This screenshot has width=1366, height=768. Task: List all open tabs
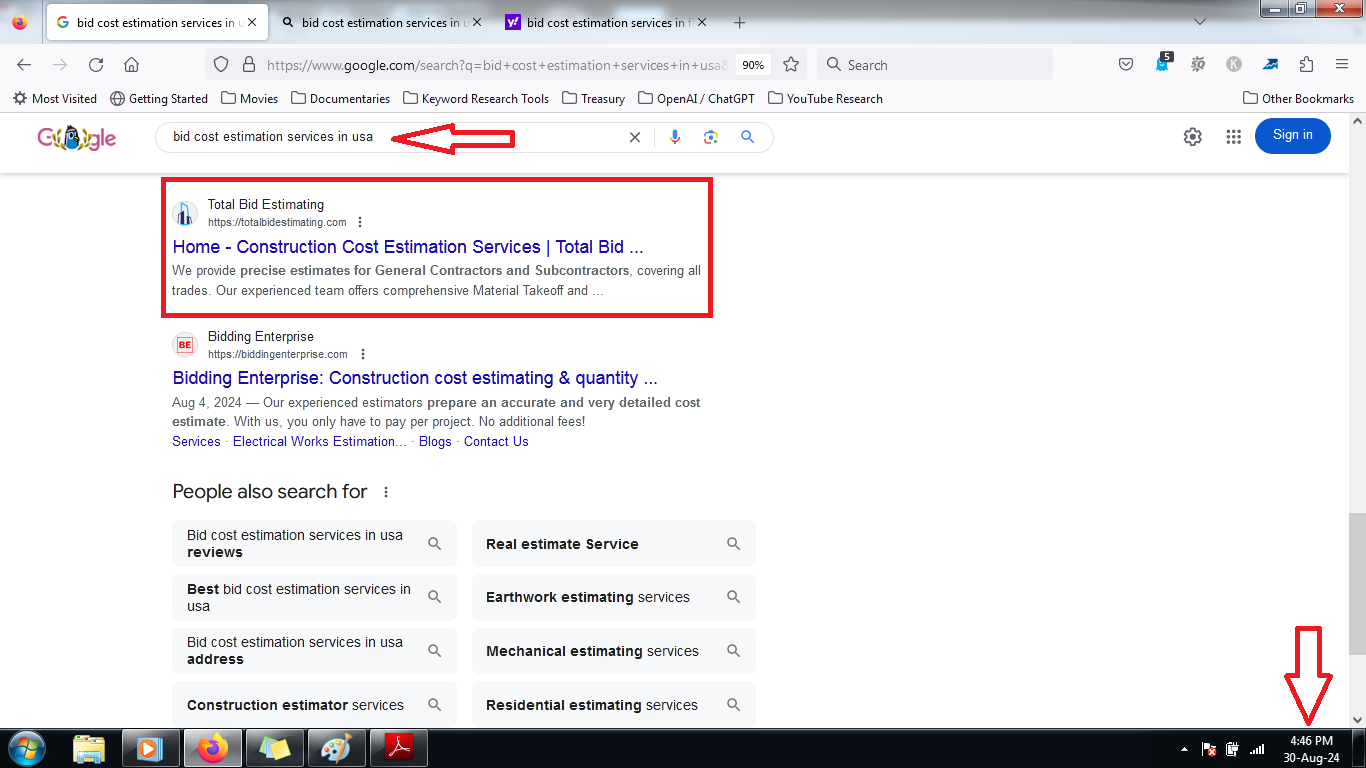[x=1200, y=22]
